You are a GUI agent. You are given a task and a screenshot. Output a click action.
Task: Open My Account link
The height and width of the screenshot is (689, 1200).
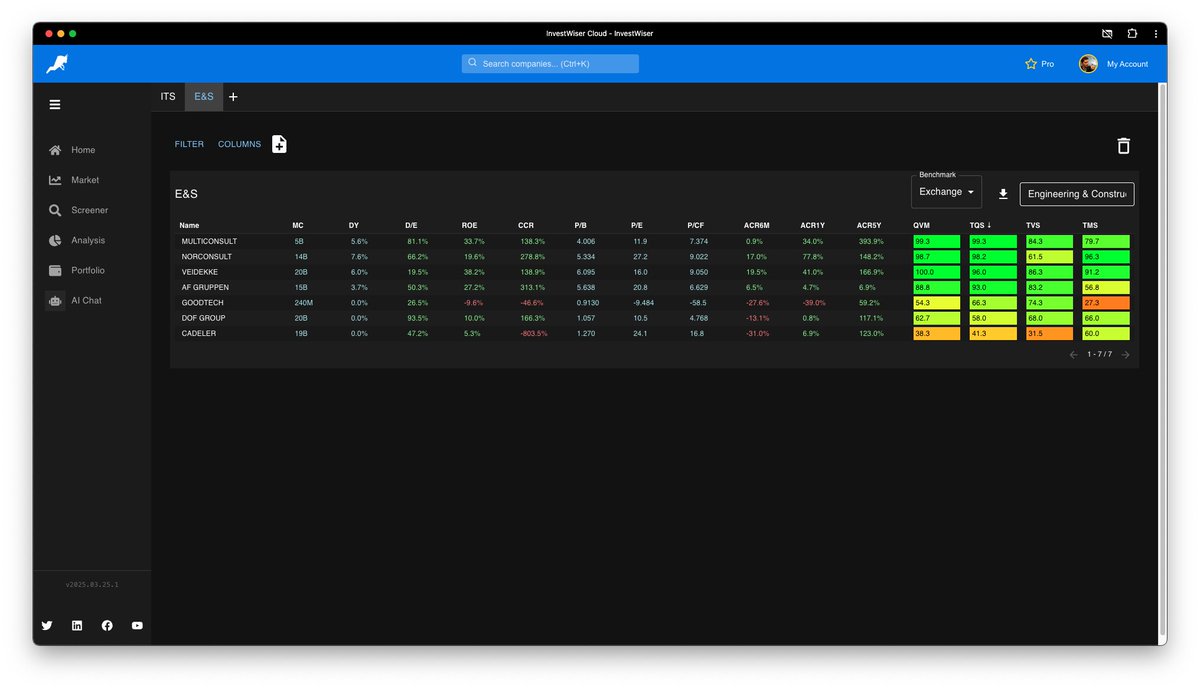click(1127, 64)
